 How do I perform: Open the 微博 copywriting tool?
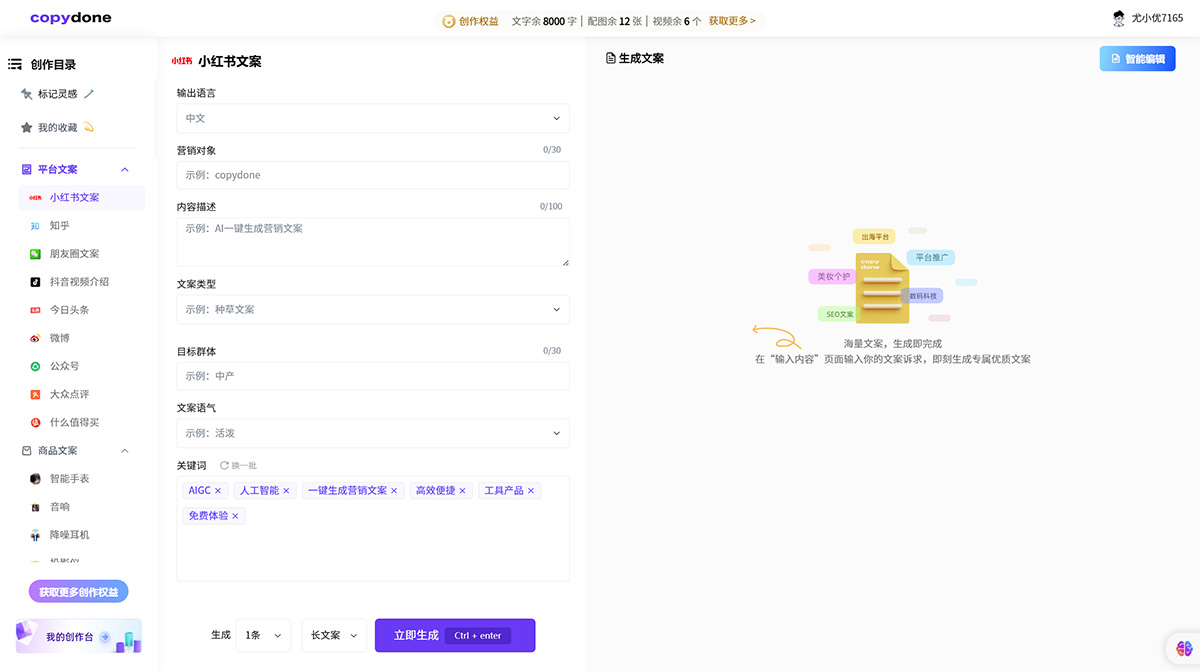(x=38, y=337)
